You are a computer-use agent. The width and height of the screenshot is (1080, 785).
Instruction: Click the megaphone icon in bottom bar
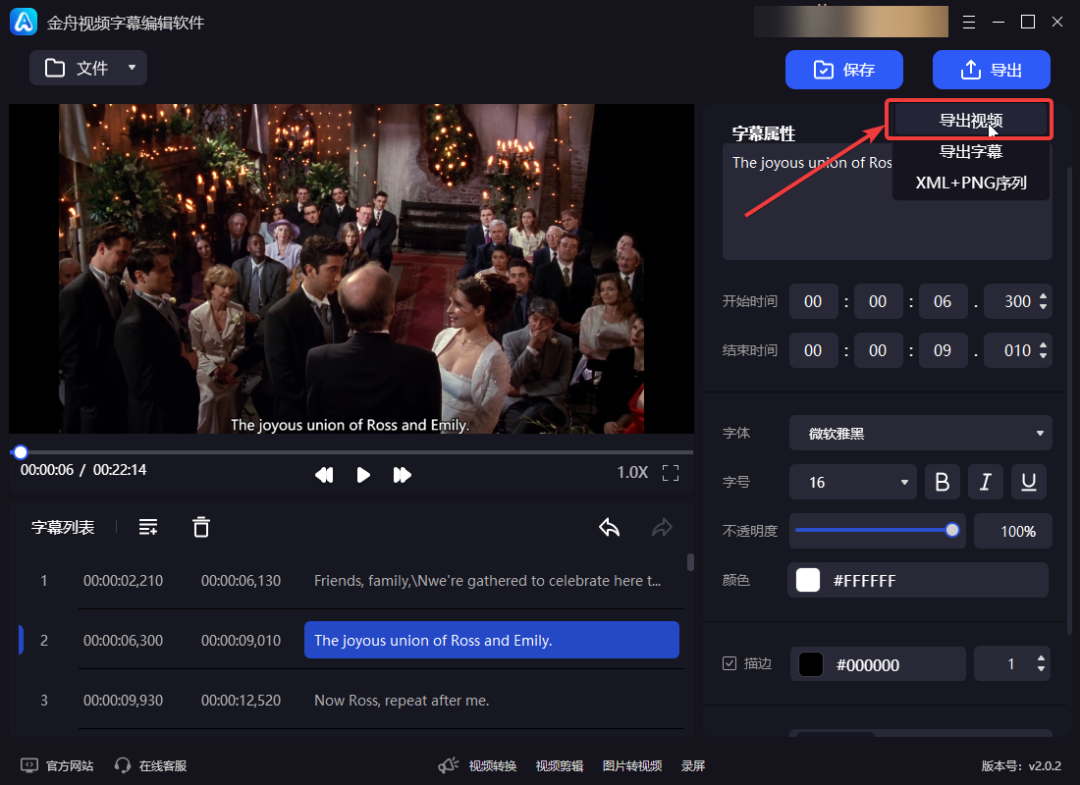(x=448, y=765)
